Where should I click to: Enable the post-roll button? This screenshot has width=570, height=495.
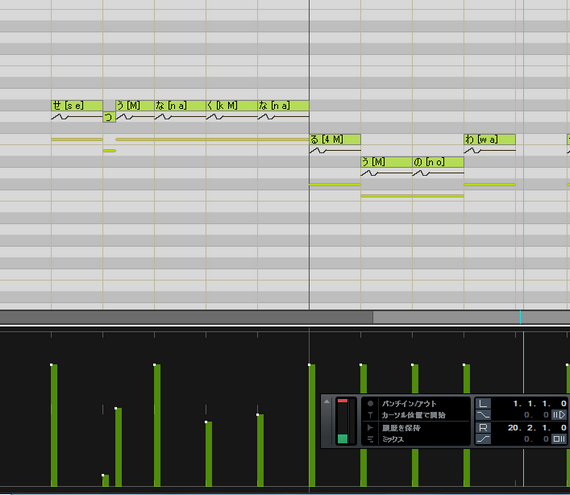tap(559, 439)
